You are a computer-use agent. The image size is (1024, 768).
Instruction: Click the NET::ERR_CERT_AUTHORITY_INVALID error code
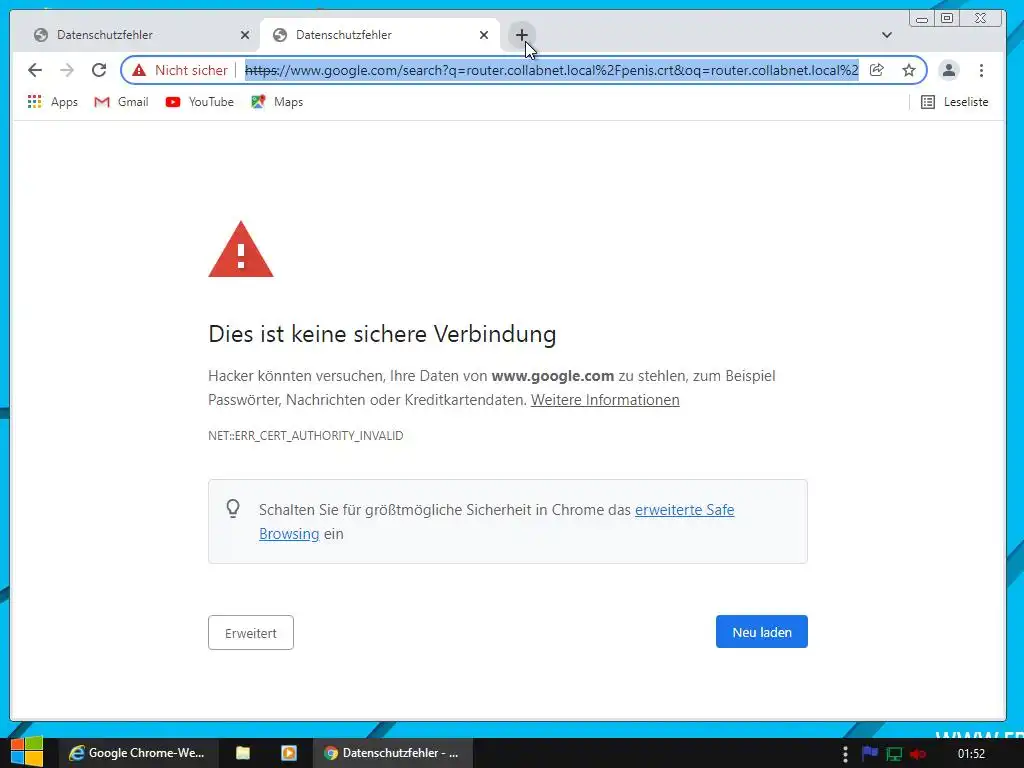(306, 436)
